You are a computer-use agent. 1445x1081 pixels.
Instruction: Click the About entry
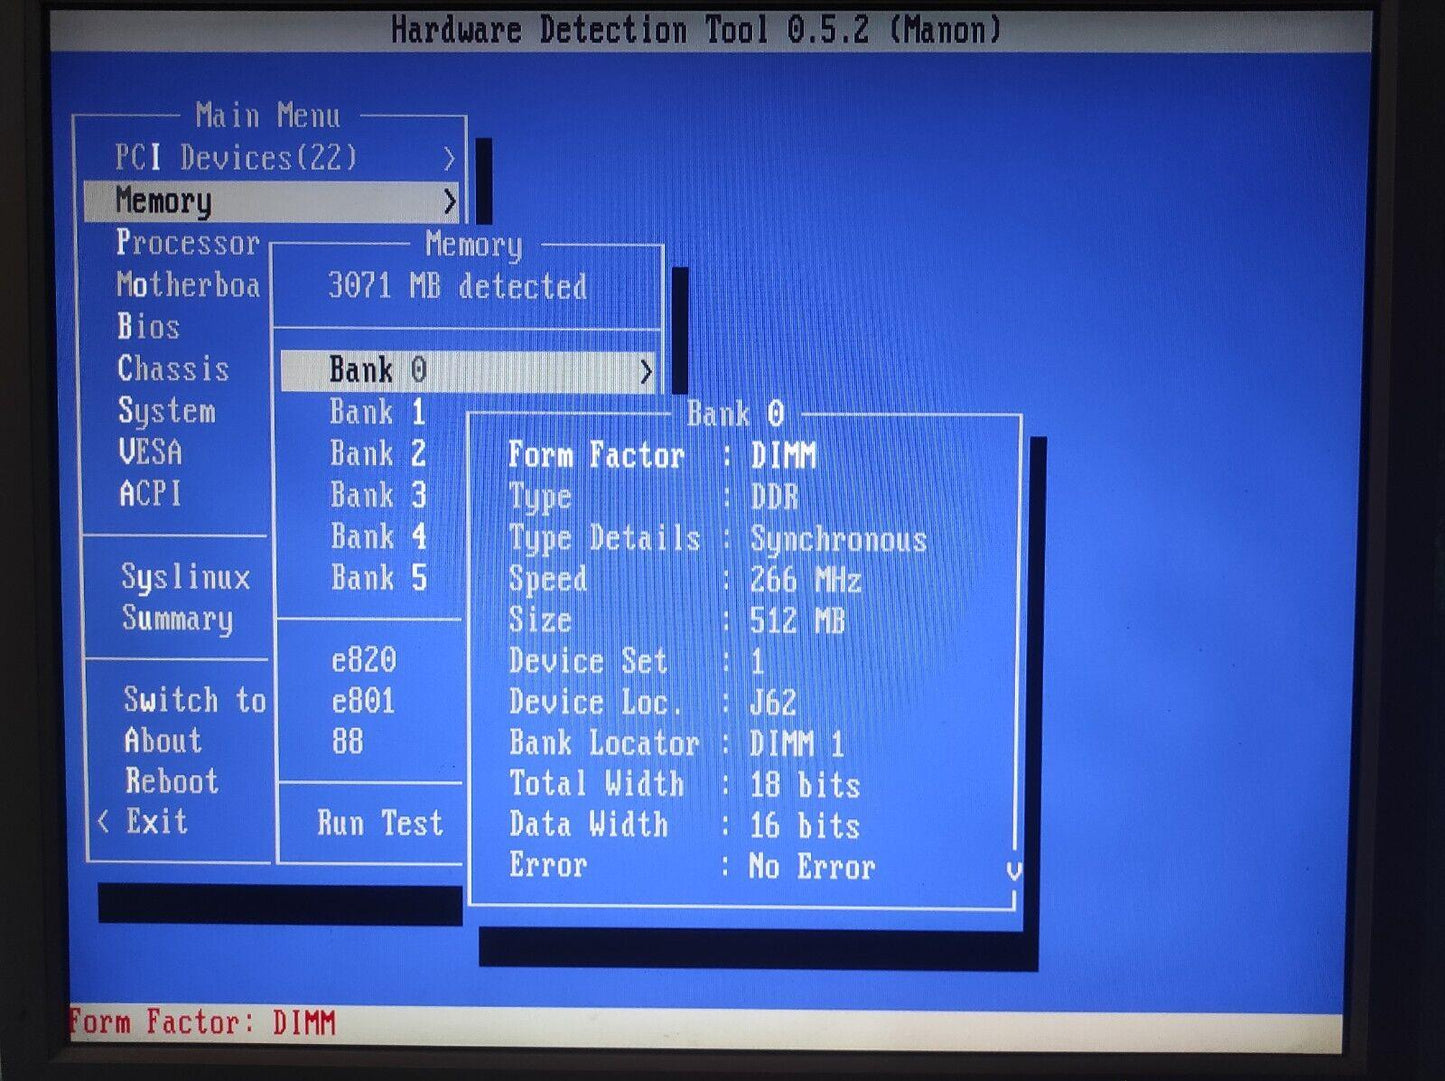(162, 741)
